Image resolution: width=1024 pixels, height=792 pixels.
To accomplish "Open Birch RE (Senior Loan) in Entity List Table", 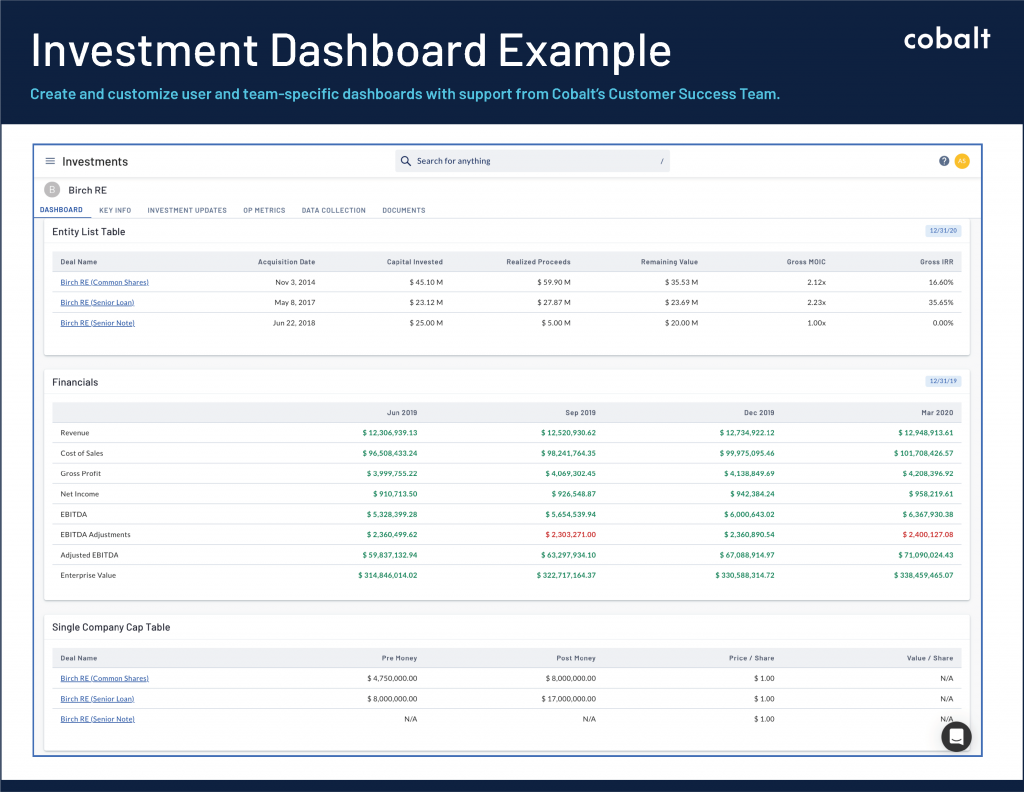I will [97, 302].
